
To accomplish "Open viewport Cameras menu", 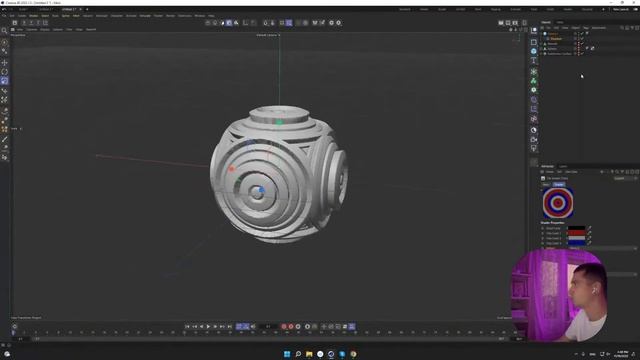I will point(32,29).
